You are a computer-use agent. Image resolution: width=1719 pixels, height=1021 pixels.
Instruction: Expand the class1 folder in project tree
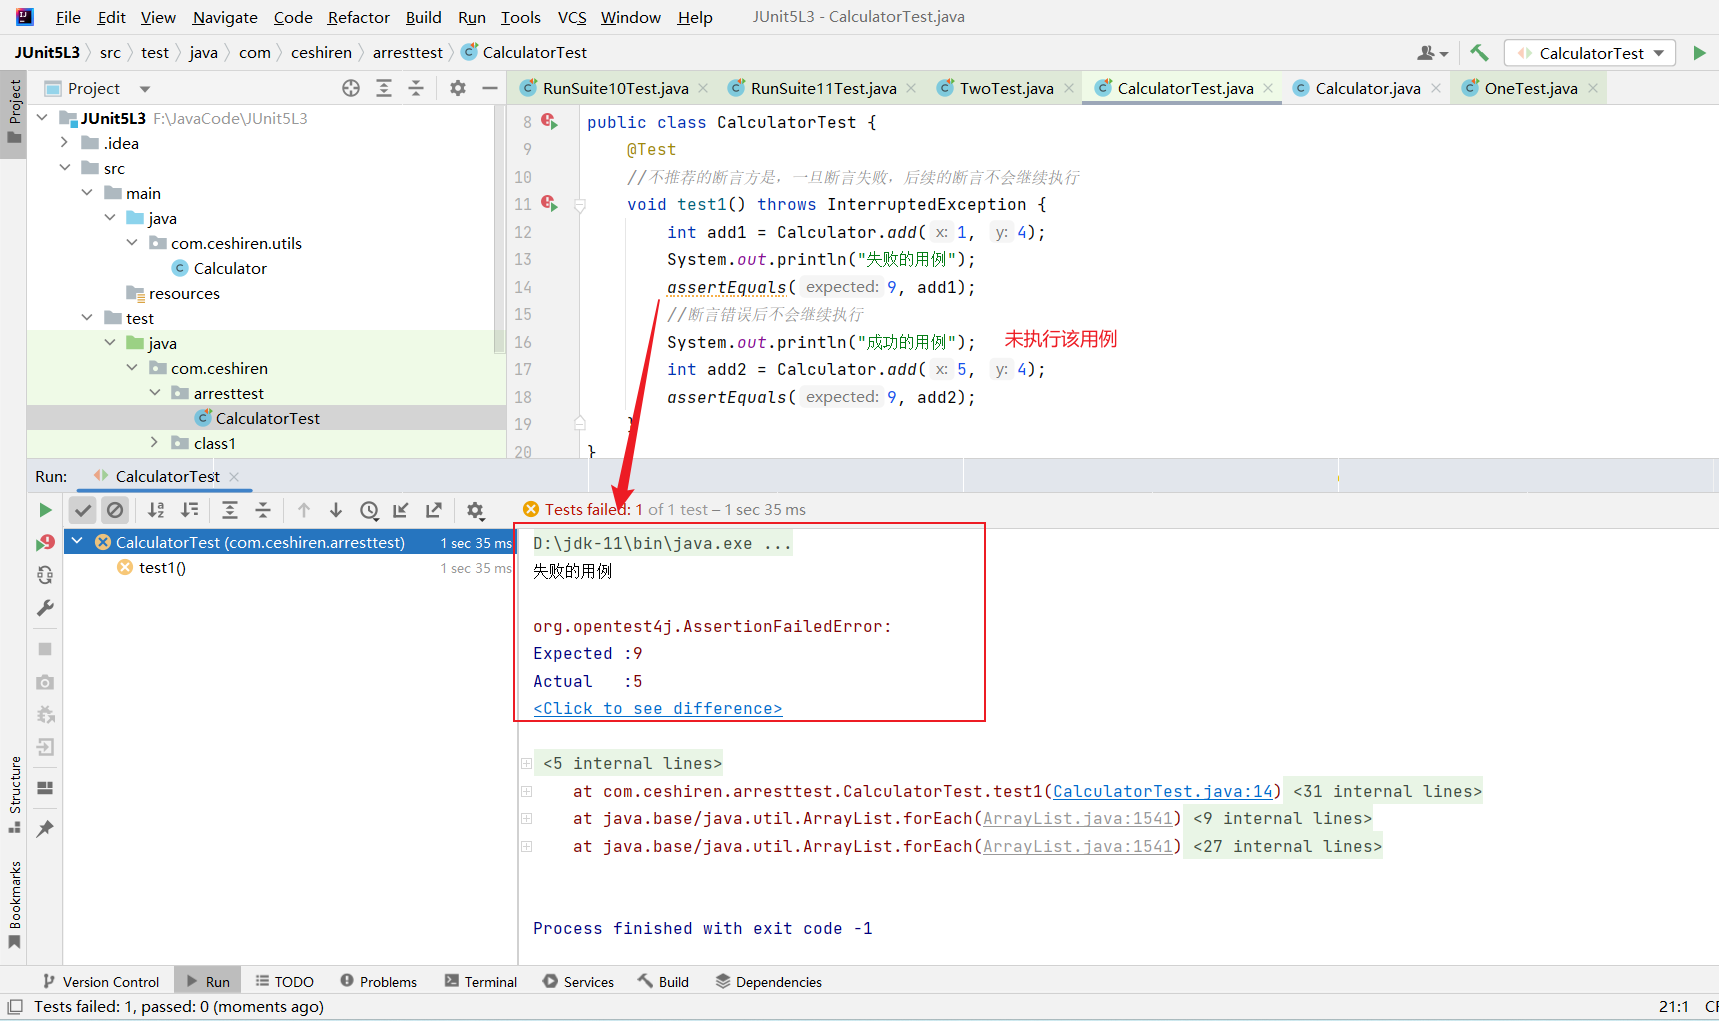coord(154,443)
